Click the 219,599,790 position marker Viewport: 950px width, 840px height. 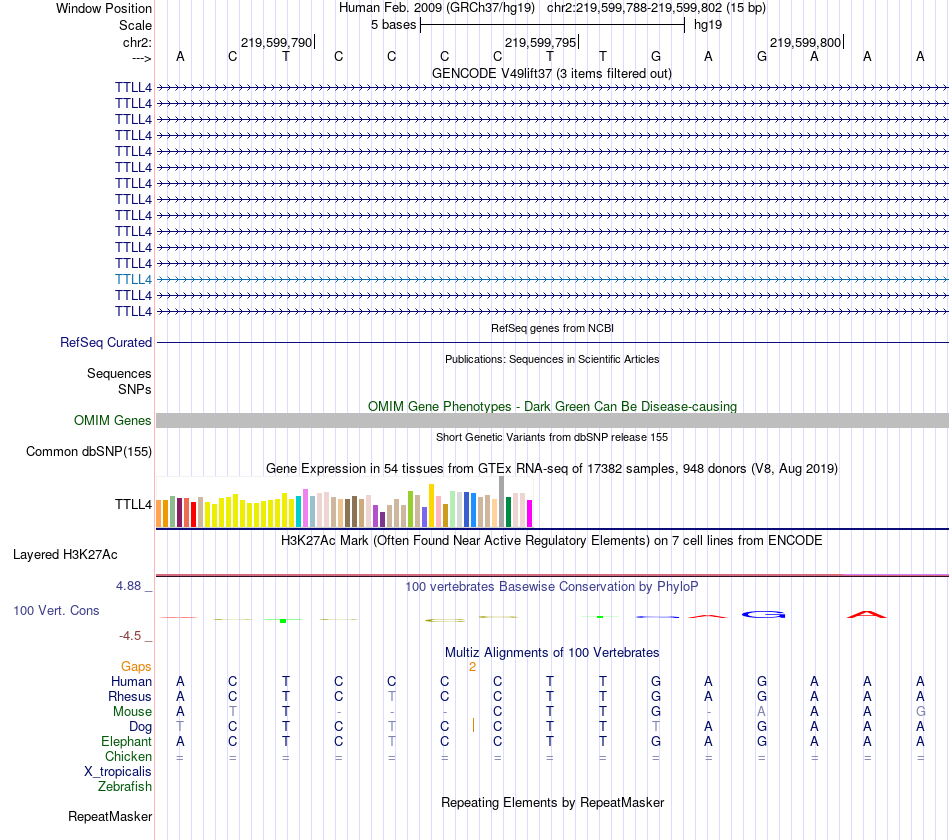click(276, 42)
